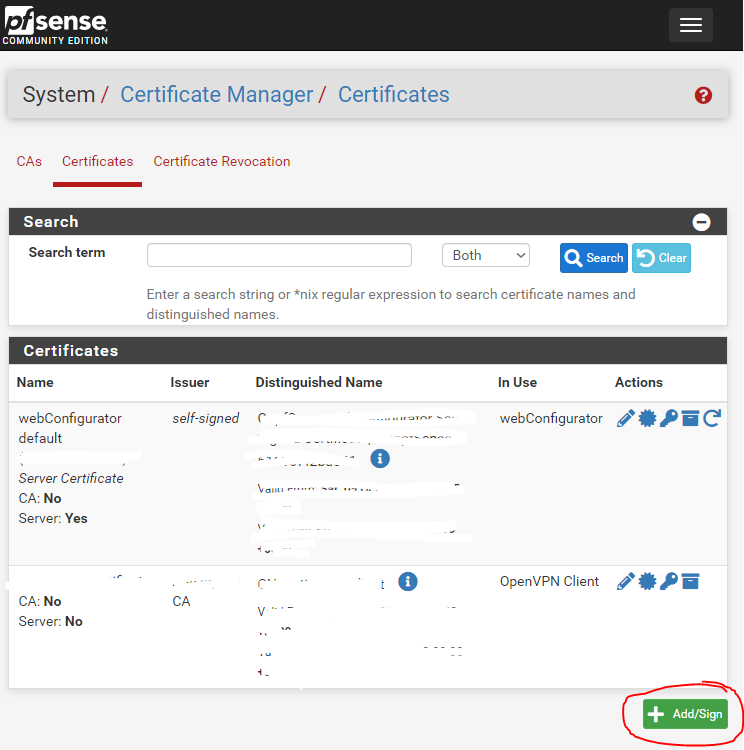Export the webConfigurator key with the key icon
744x750 pixels.
(x=669, y=418)
